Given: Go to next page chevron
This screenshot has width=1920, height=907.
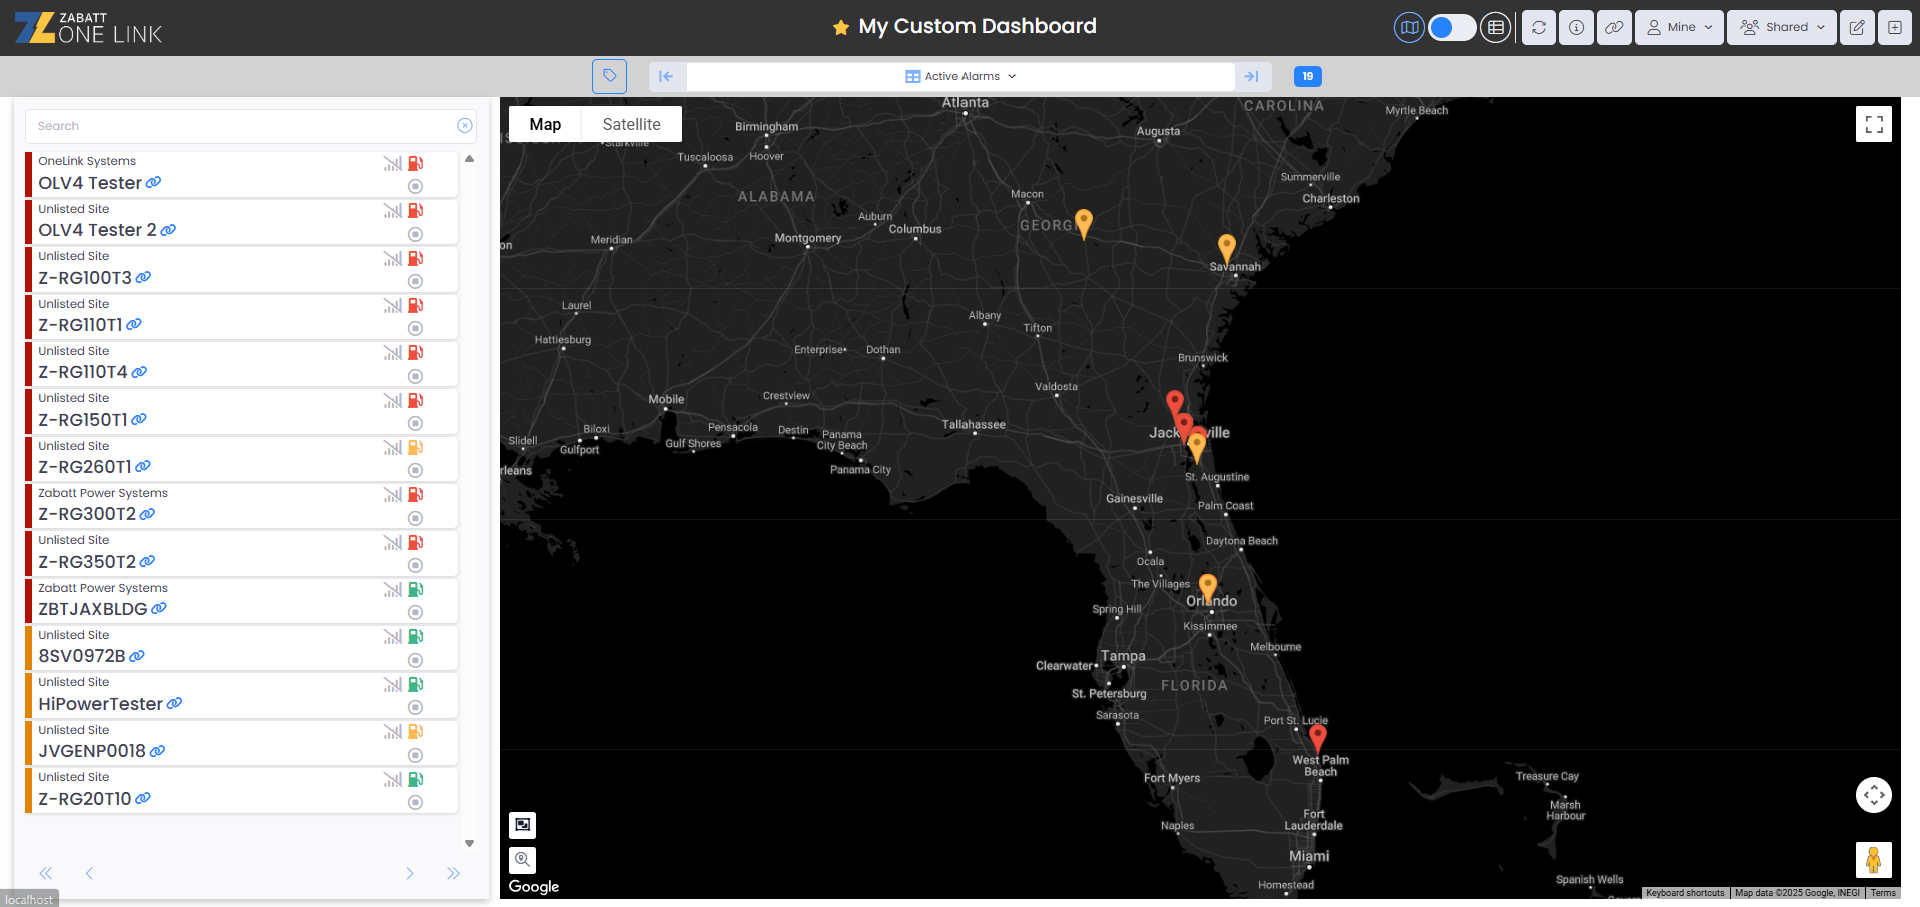Looking at the screenshot, I should coord(410,873).
